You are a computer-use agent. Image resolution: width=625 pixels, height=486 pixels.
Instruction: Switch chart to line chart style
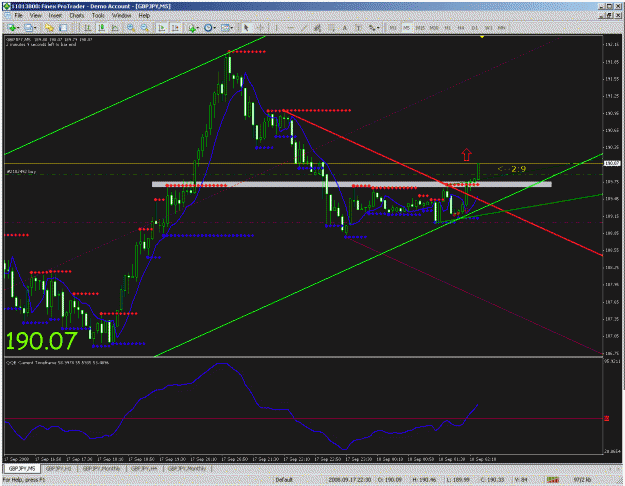115,28
